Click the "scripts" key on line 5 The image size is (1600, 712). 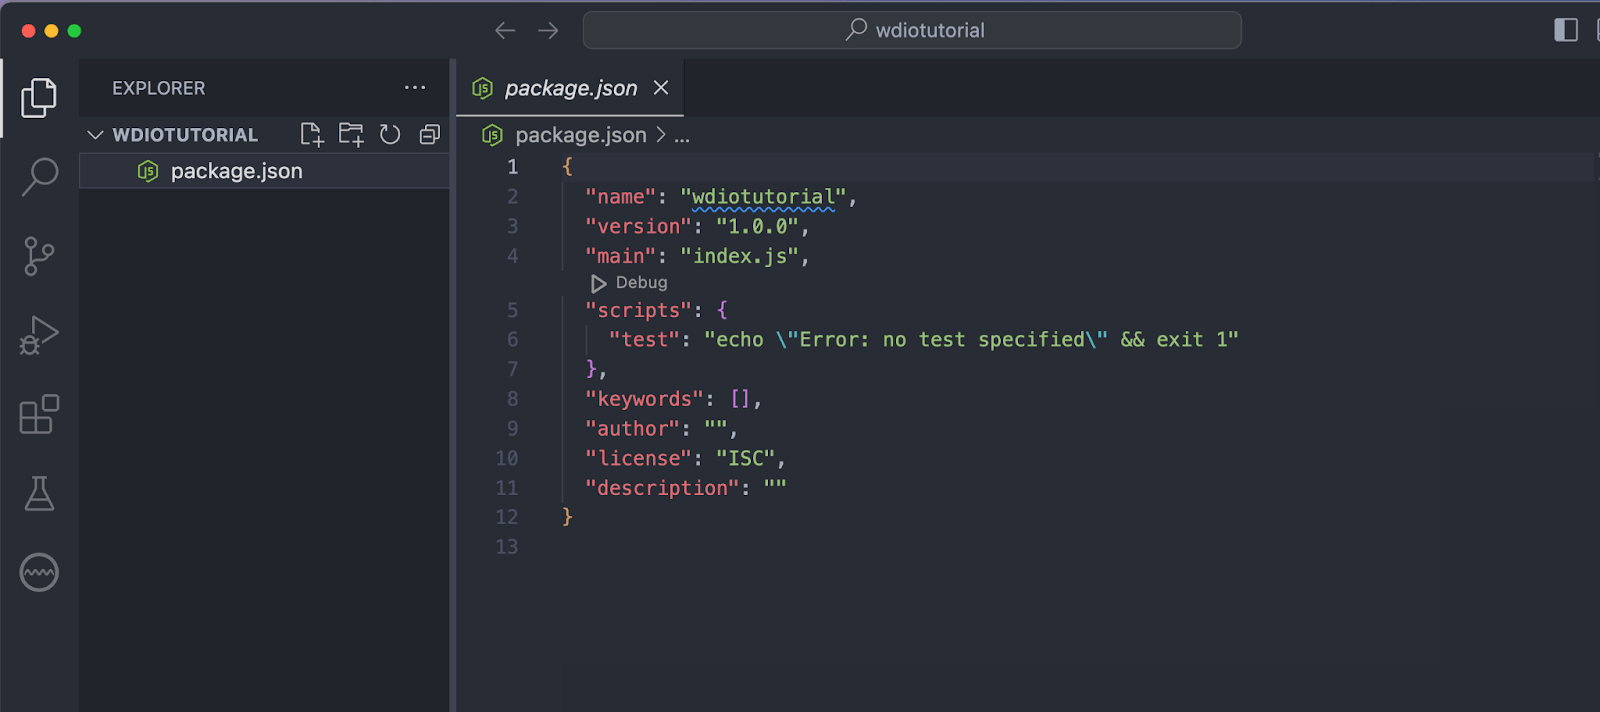639,310
